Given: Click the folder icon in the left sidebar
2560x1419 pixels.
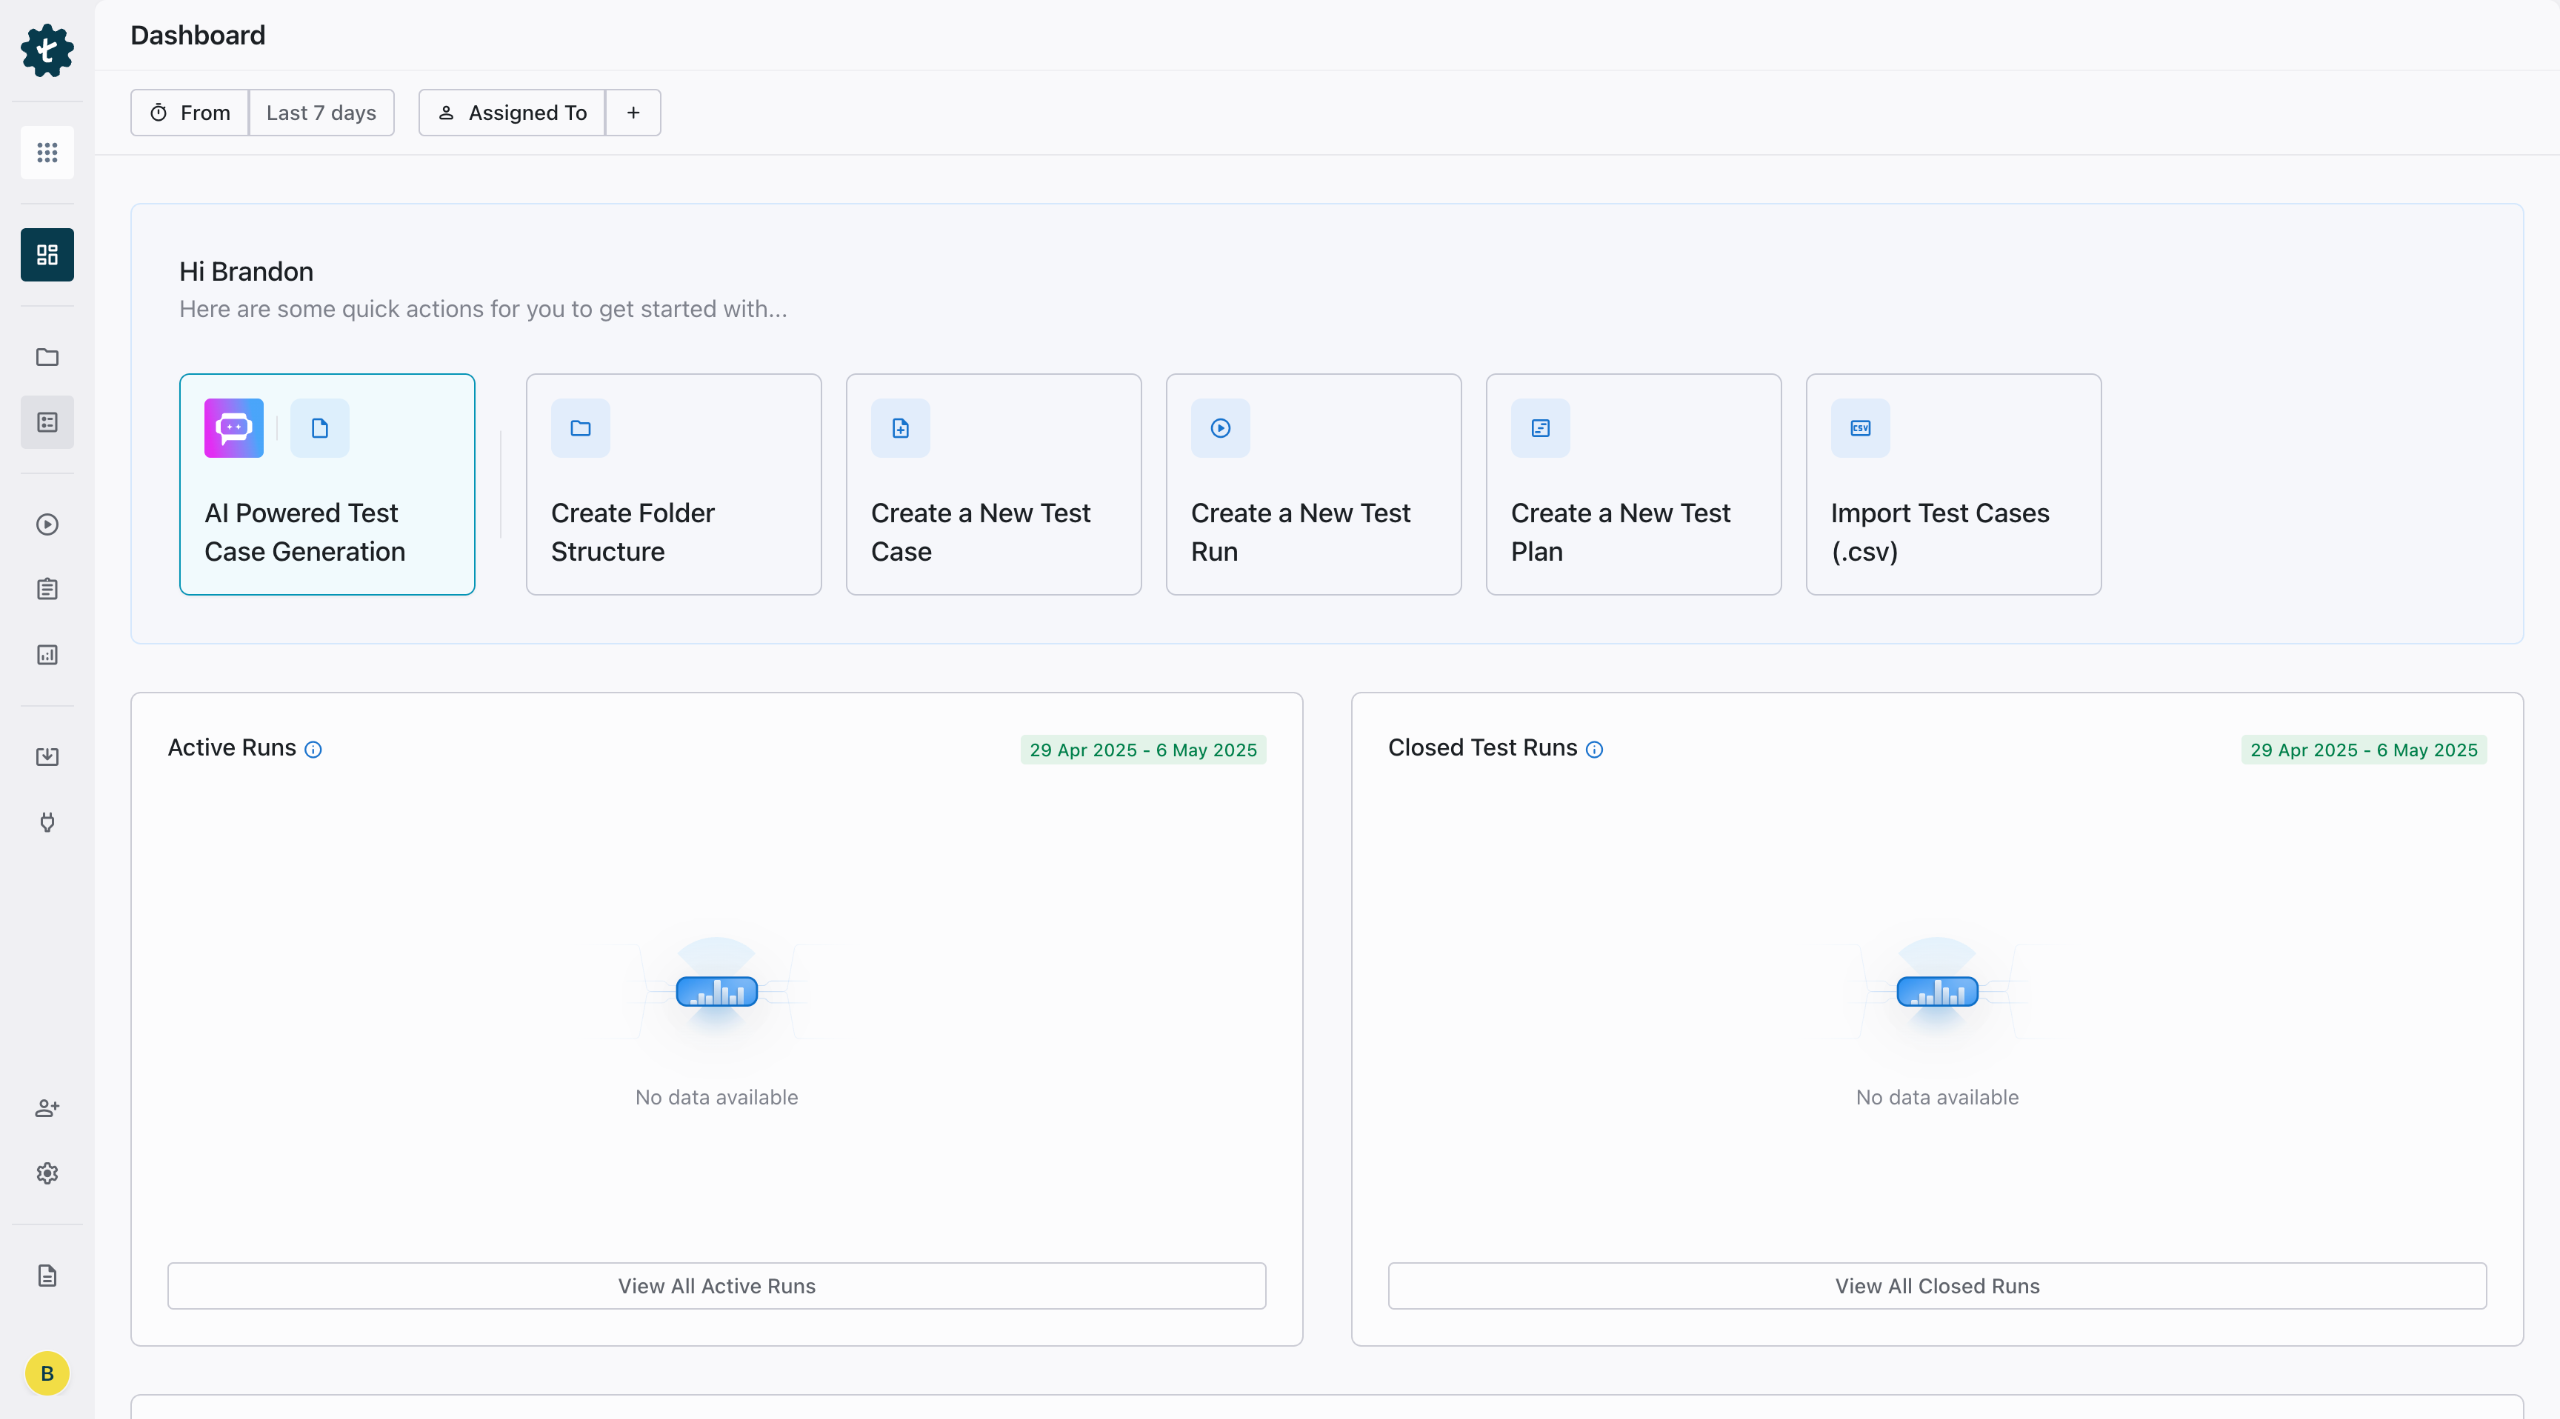Looking at the screenshot, I should (x=47, y=357).
